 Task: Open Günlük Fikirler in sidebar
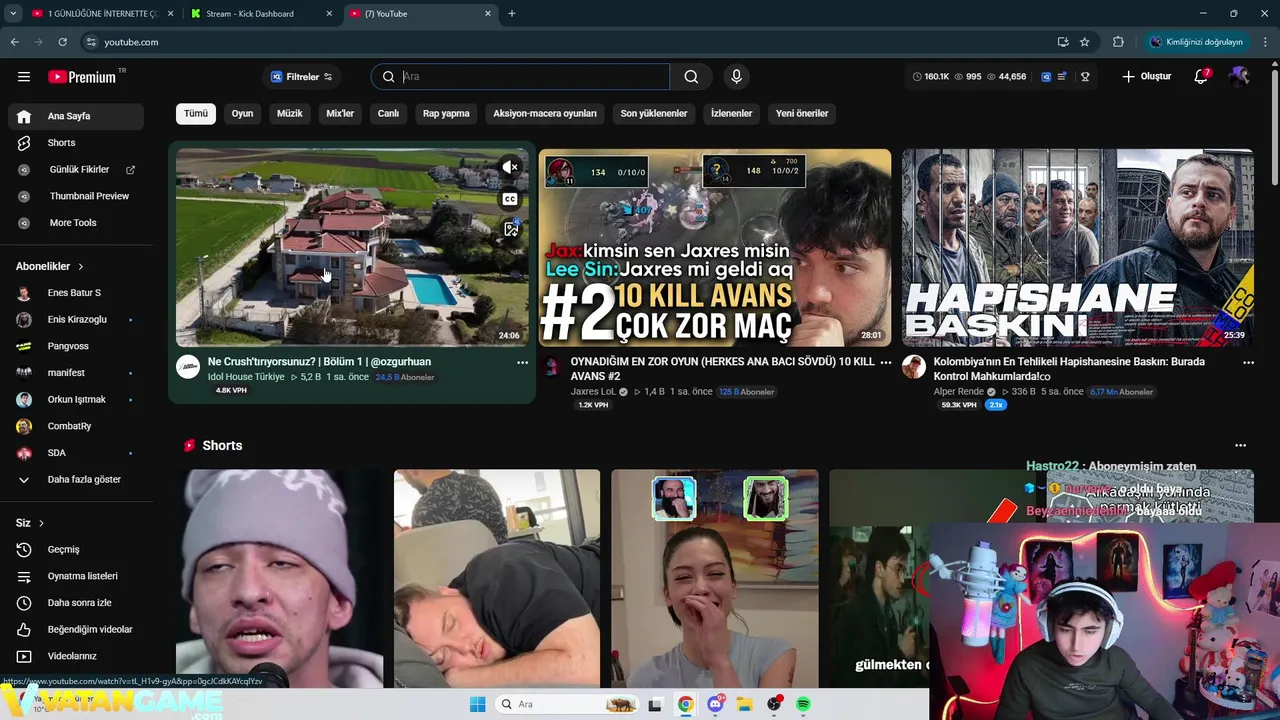pyautogui.click(x=76, y=170)
